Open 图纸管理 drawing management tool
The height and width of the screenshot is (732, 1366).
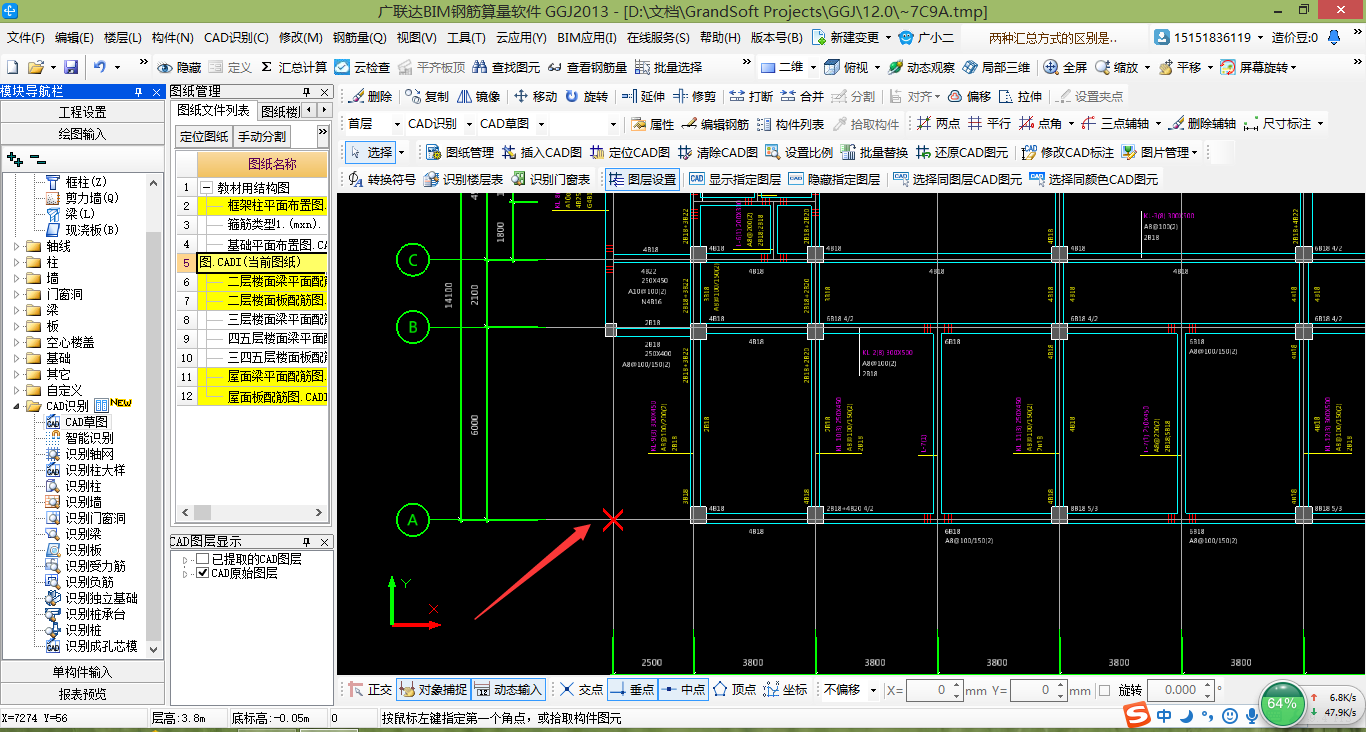tap(459, 152)
